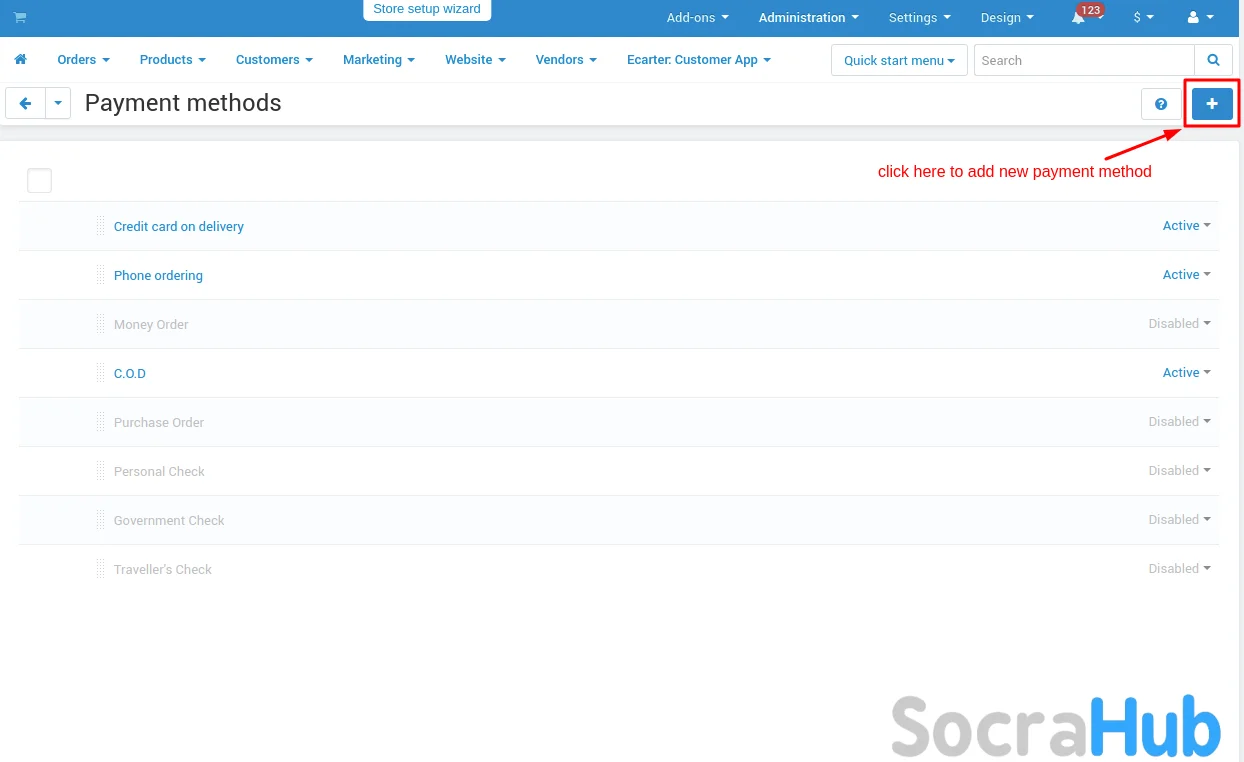Click the search magnifier button
Viewport: 1244px width, 762px height.
1213,60
